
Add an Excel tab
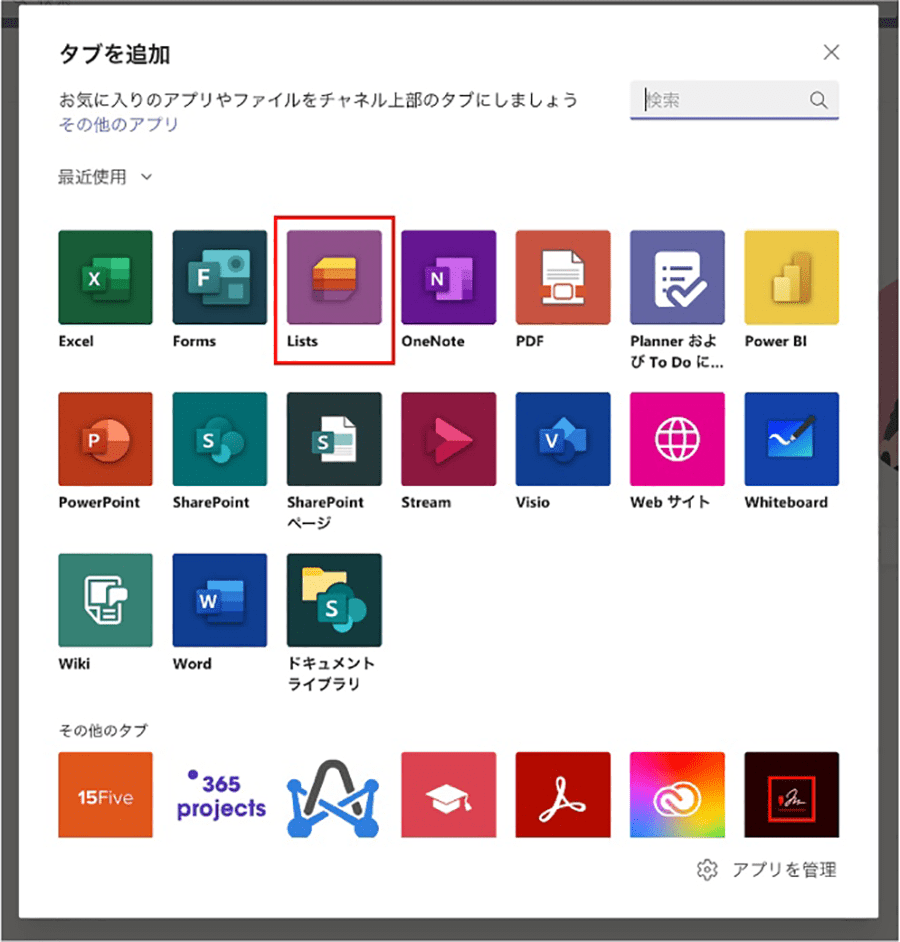pyautogui.click(x=105, y=278)
